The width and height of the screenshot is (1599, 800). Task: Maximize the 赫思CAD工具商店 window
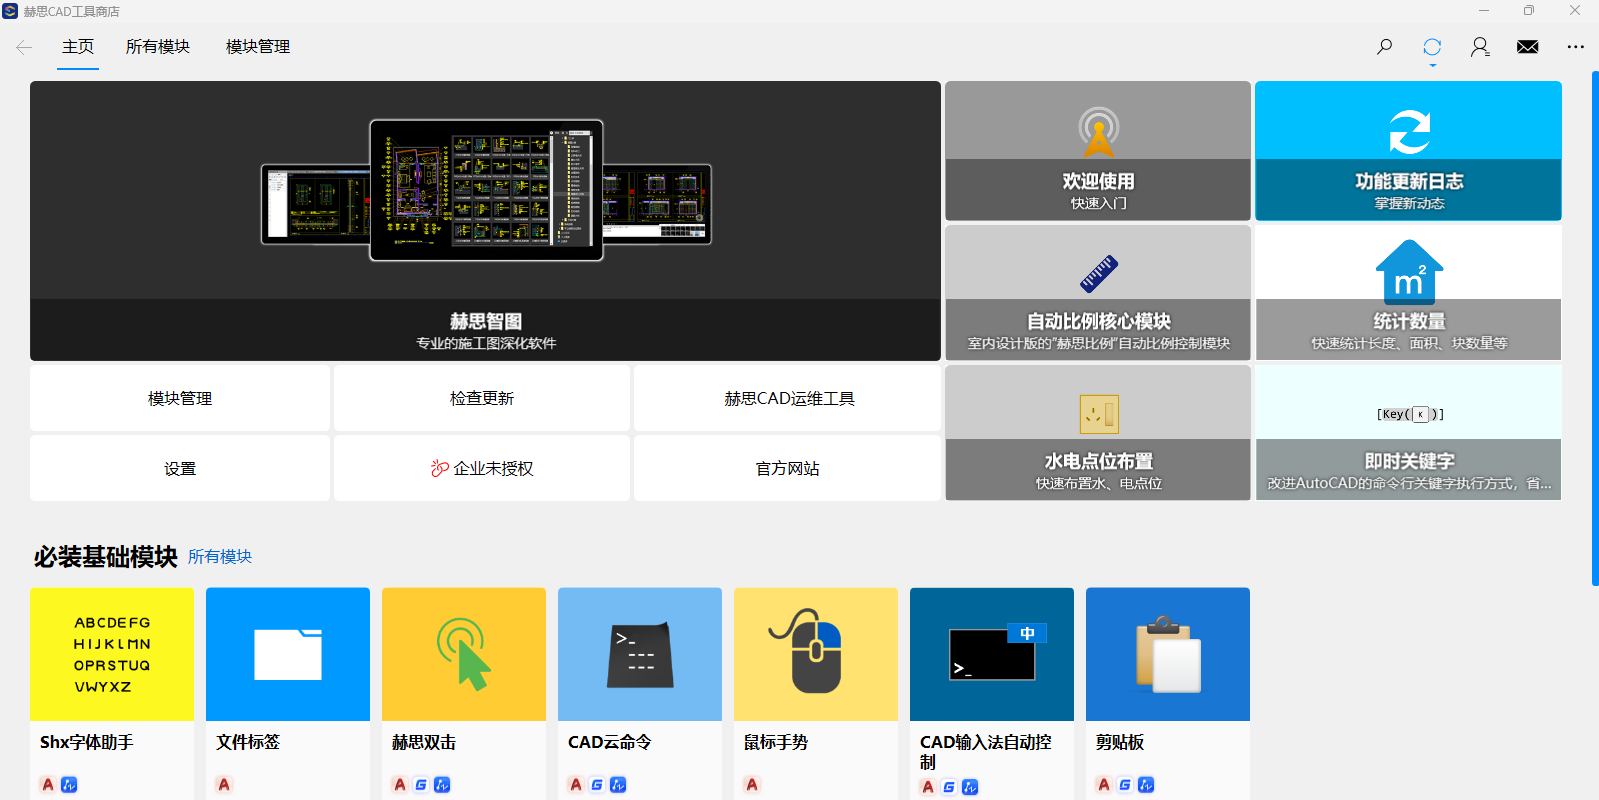[1529, 11]
